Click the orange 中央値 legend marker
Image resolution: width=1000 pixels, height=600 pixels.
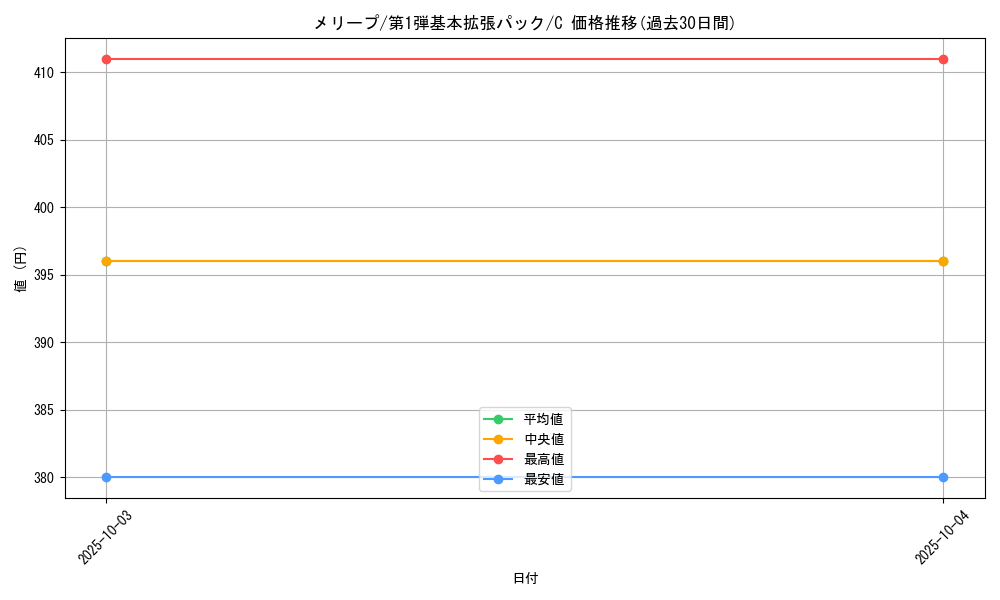(498, 439)
